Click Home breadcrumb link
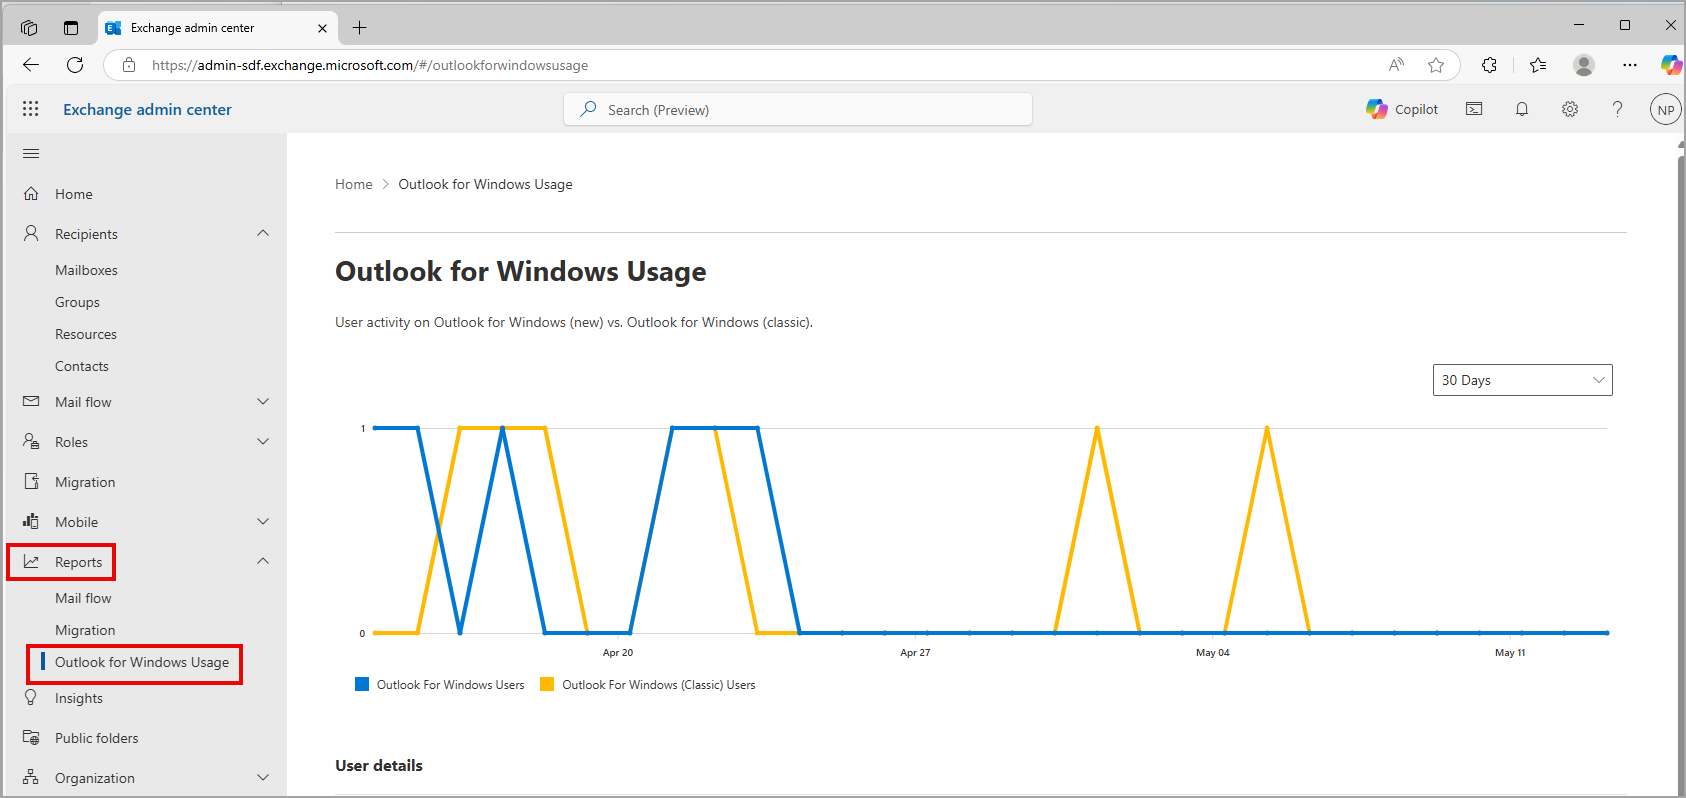The height and width of the screenshot is (798, 1686). [353, 184]
